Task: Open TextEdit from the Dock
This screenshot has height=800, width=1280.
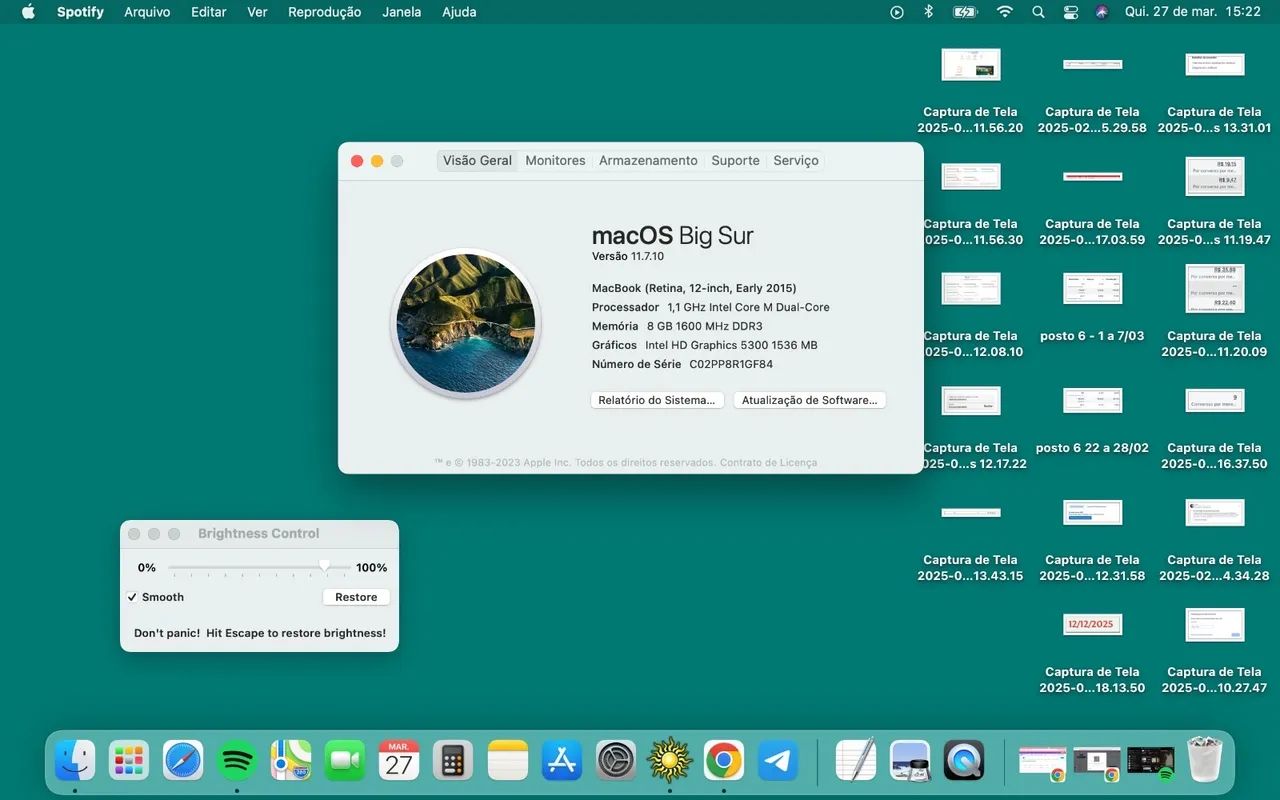Action: pyautogui.click(x=856, y=761)
